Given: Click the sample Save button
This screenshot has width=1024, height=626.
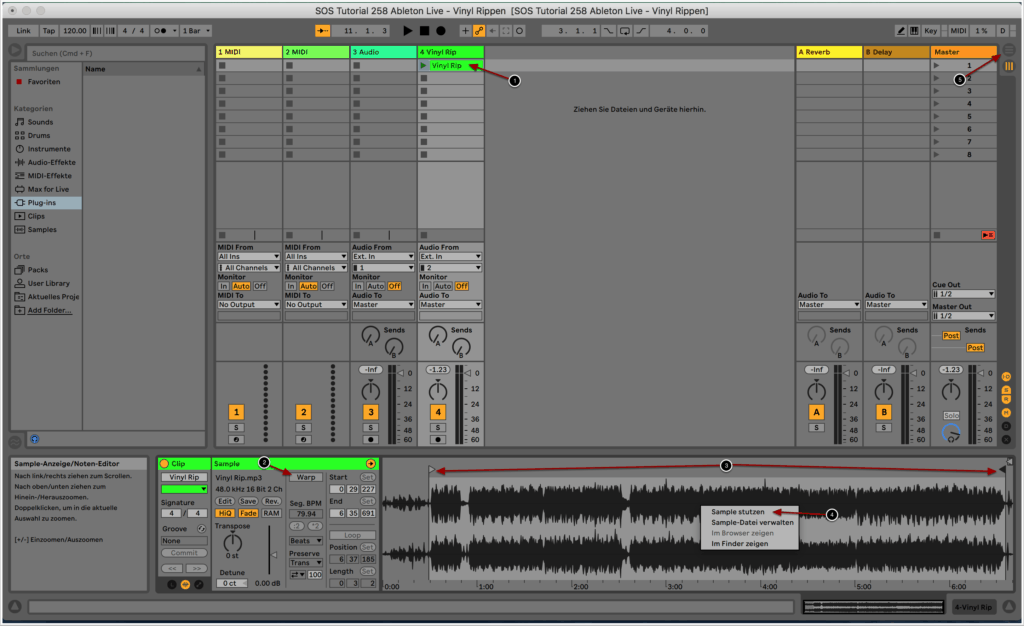Looking at the screenshot, I should click(x=248, y=501).
